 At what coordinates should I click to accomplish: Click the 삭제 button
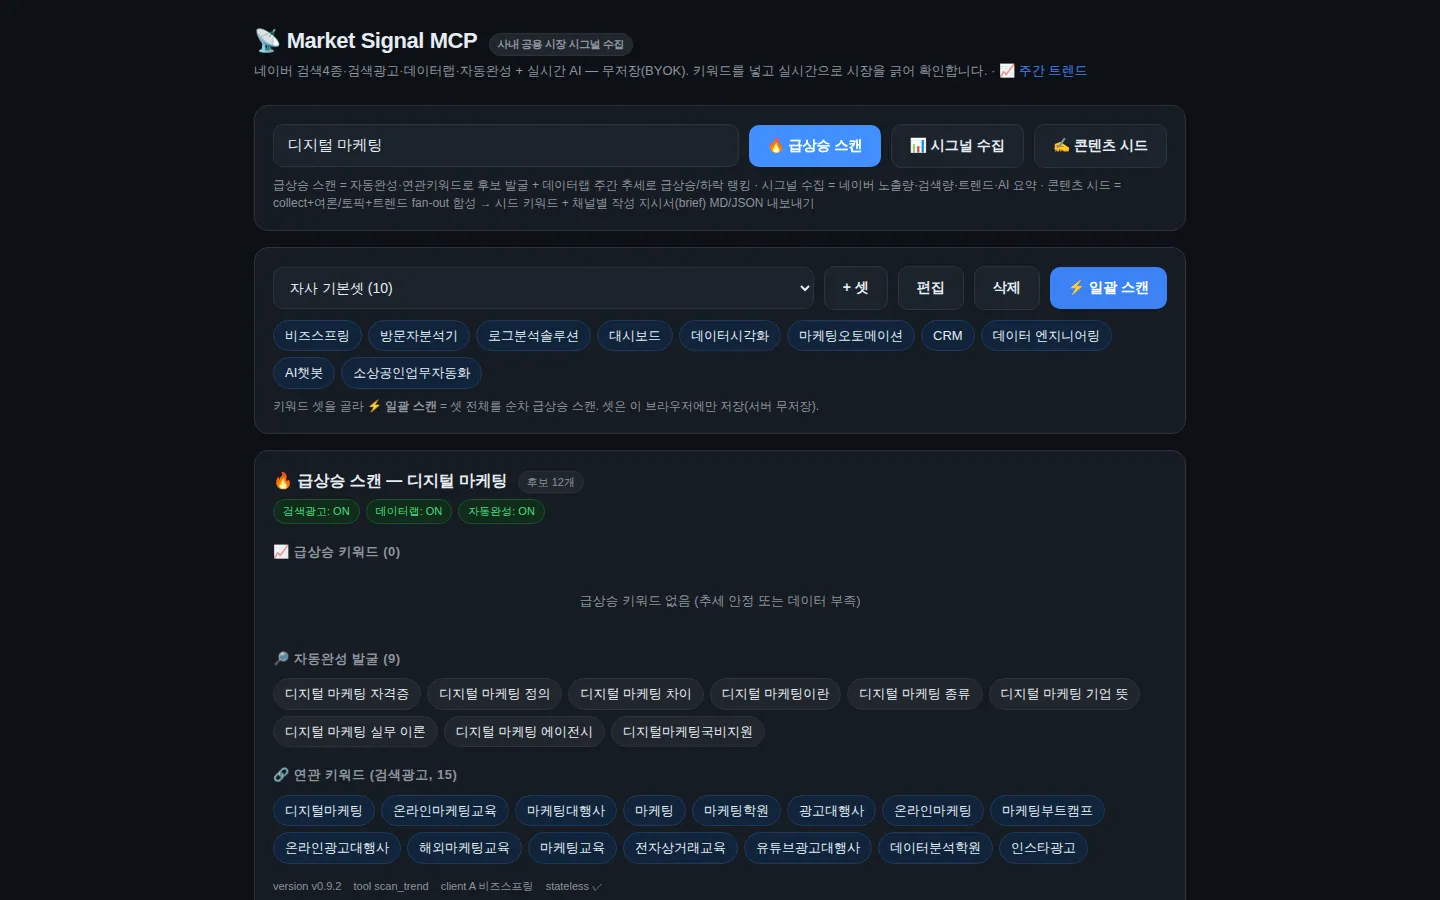1006,288
